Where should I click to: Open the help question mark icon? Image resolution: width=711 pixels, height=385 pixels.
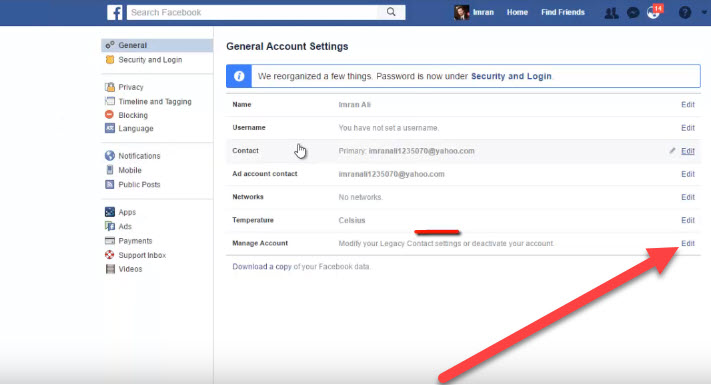(x=685, y=13)
